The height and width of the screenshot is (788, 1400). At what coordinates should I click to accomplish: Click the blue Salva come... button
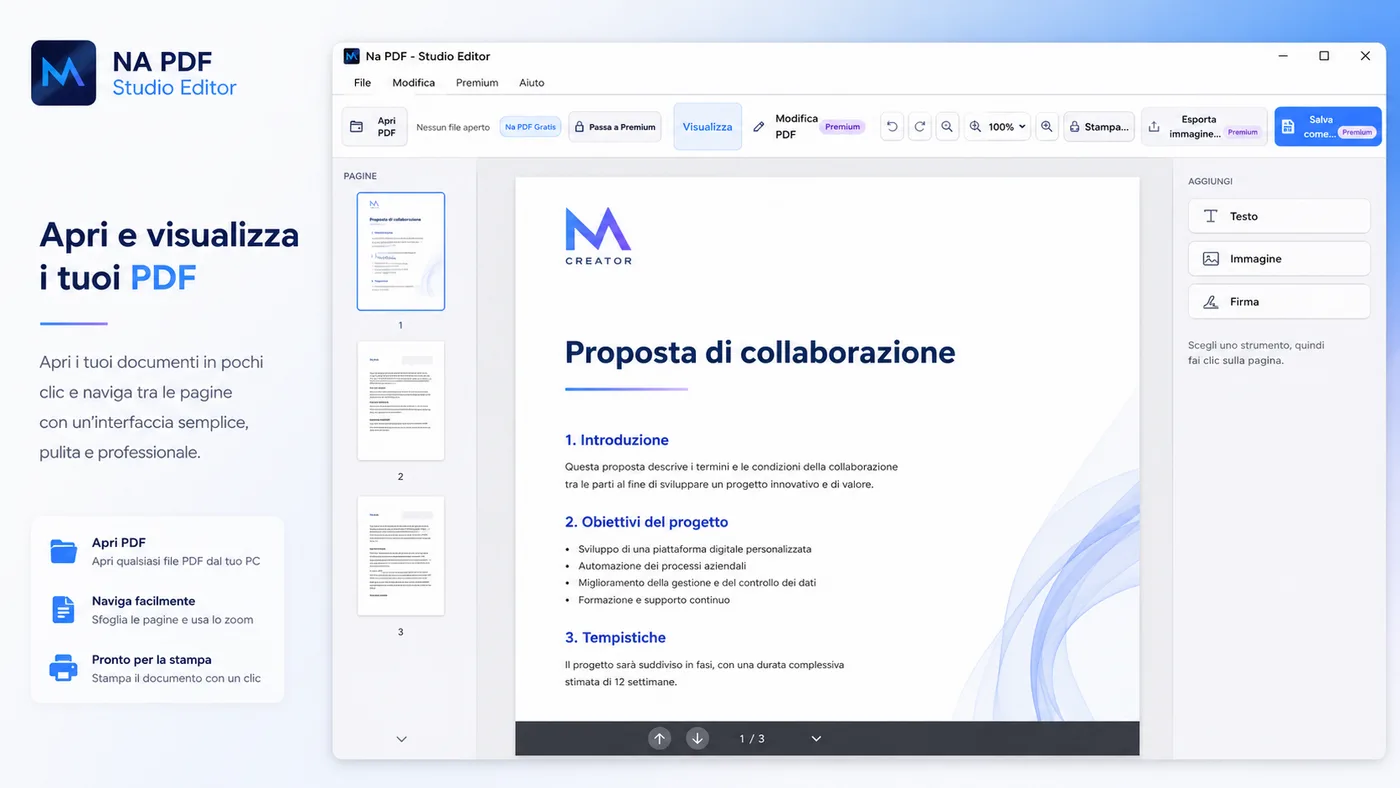[1328, 127]
